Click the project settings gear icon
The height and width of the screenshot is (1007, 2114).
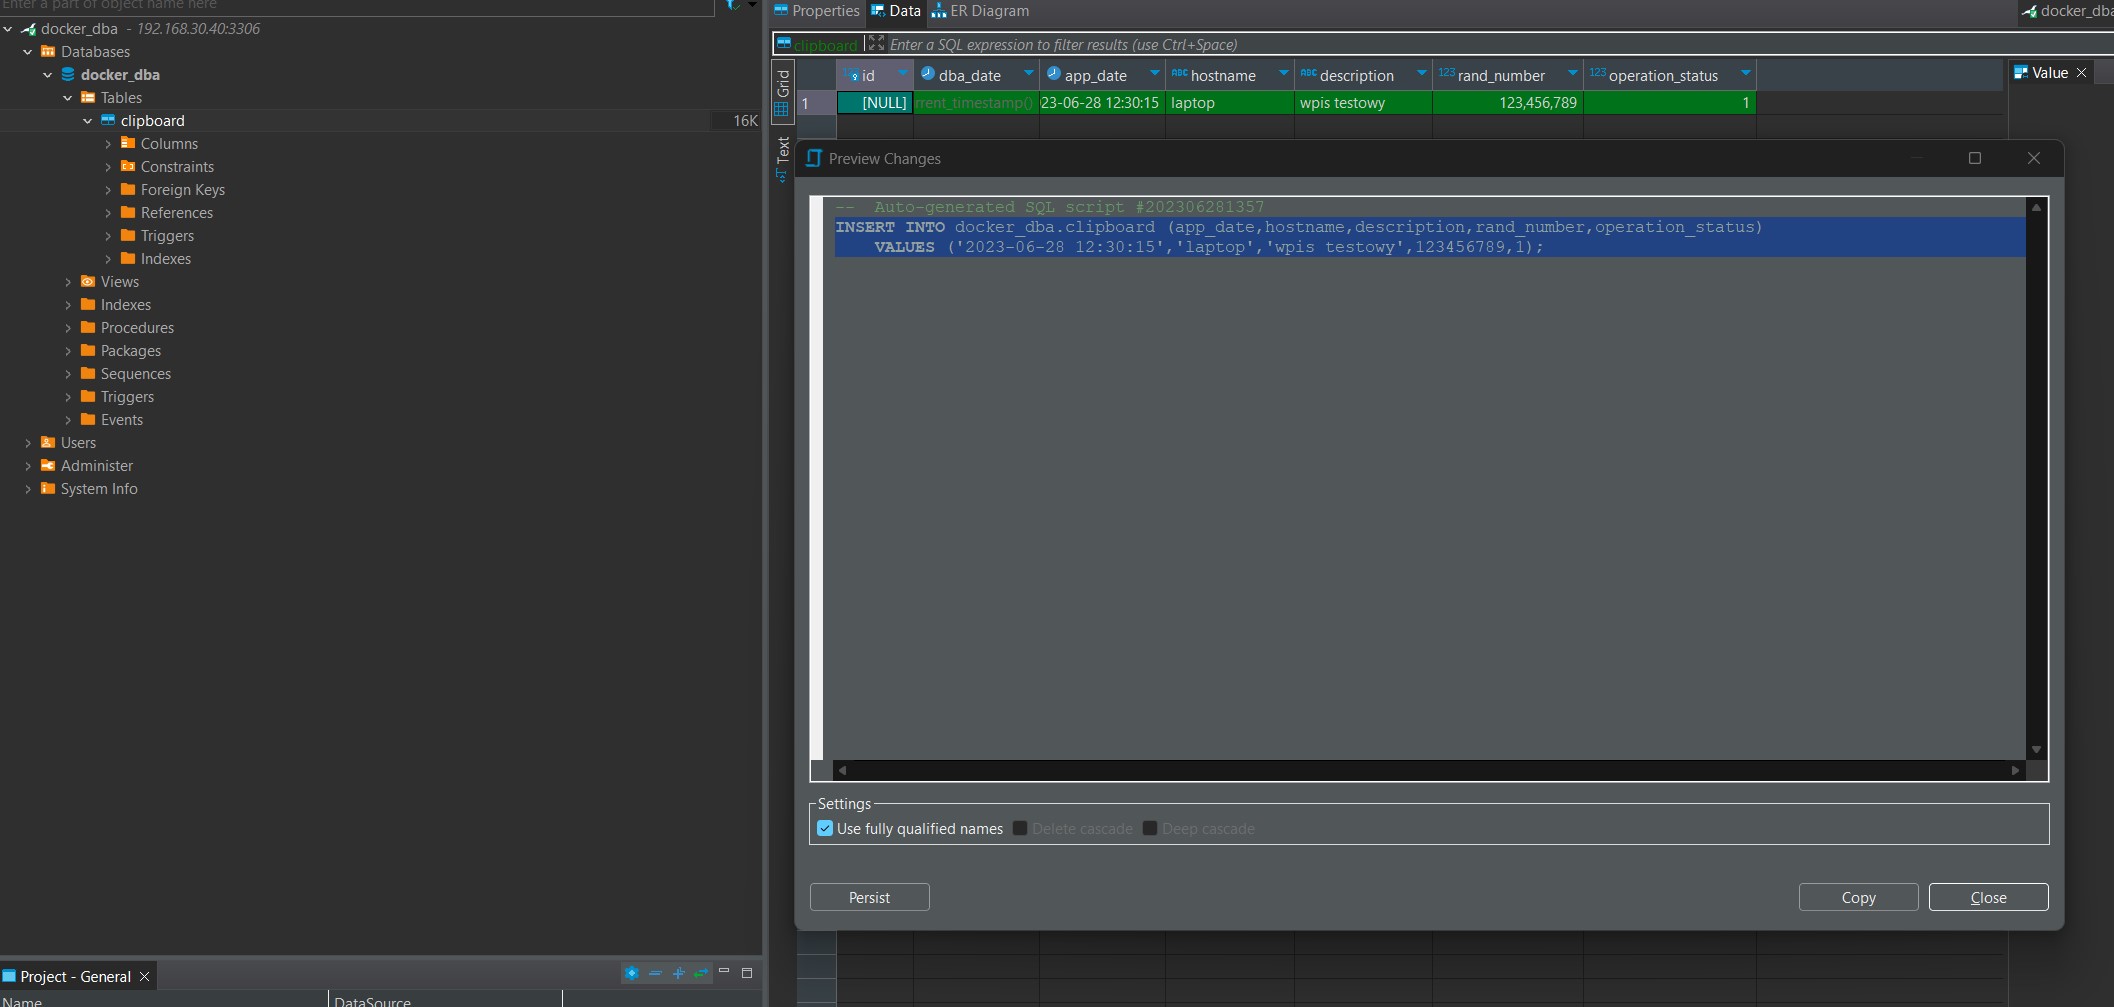tap(631, 973)
